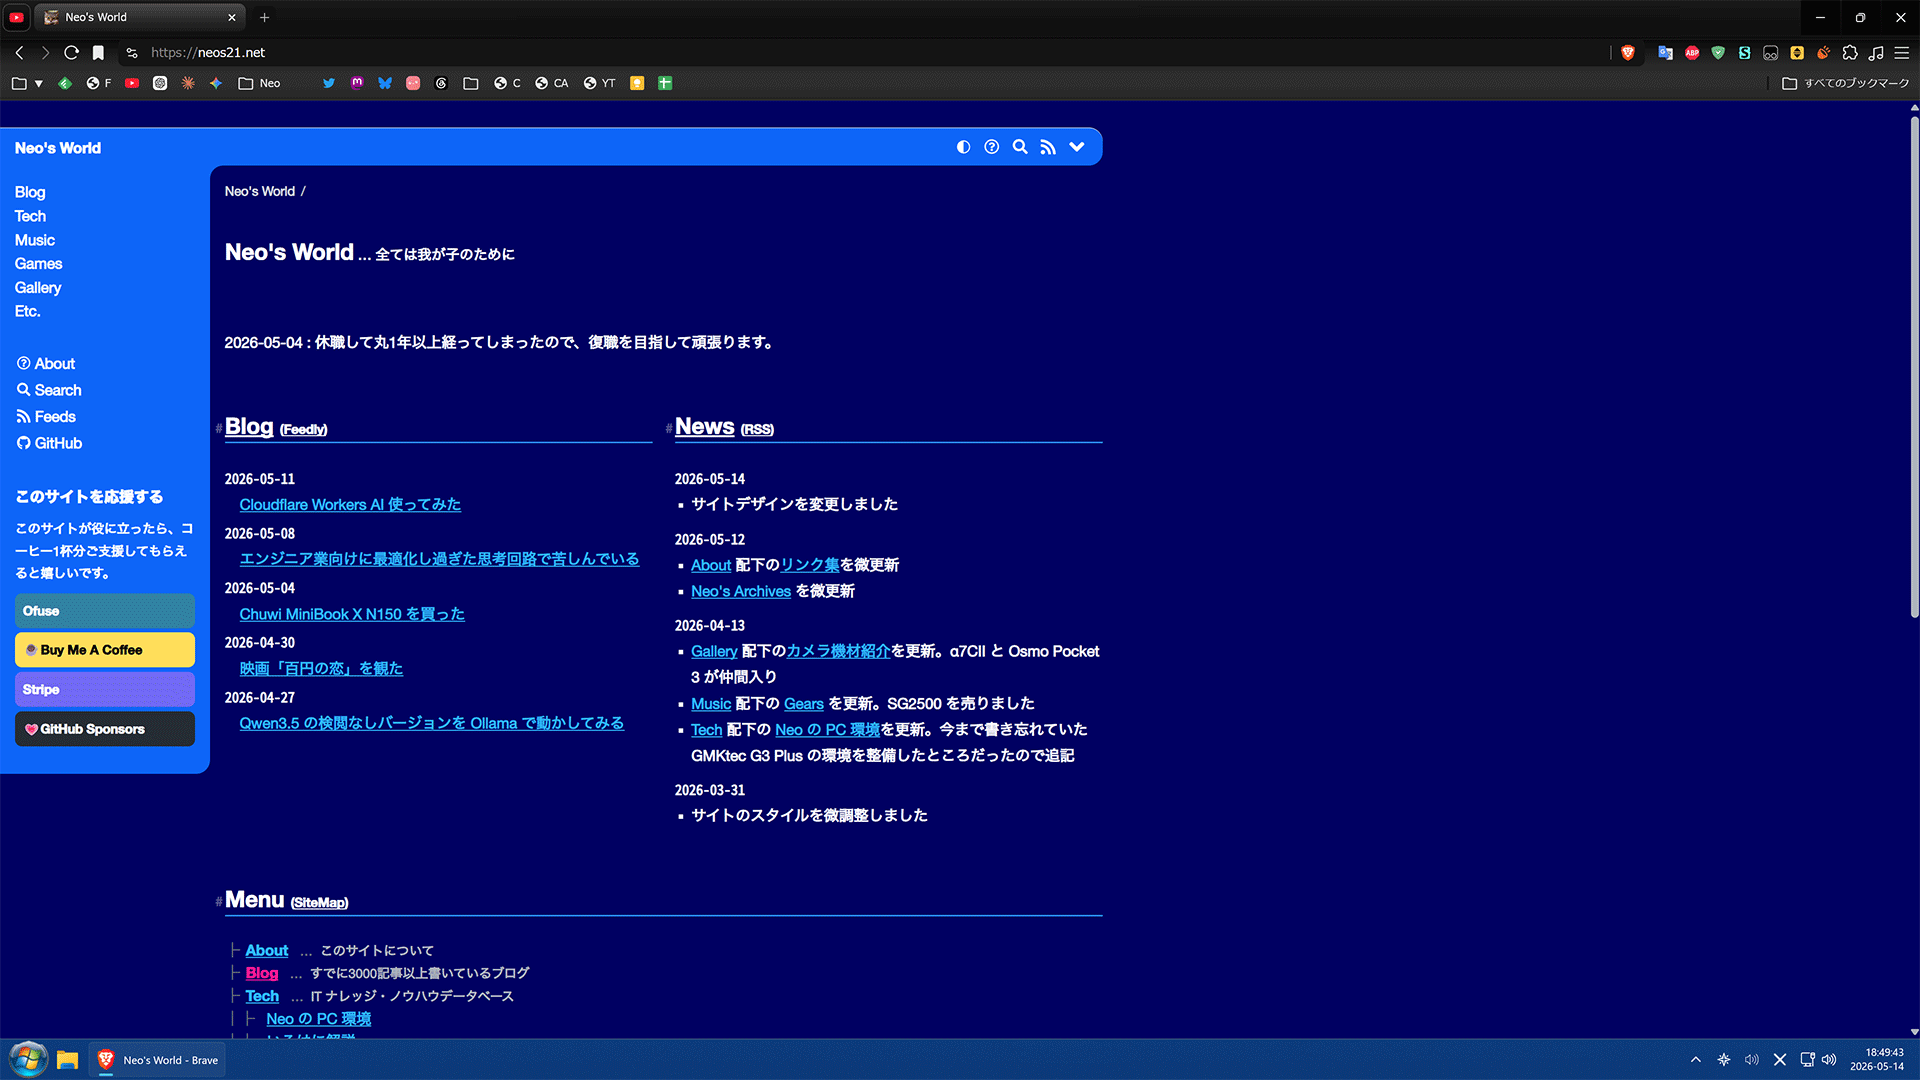
Task: Open the Extensions puzzle piece menu
Action: tap(1850, 52)
